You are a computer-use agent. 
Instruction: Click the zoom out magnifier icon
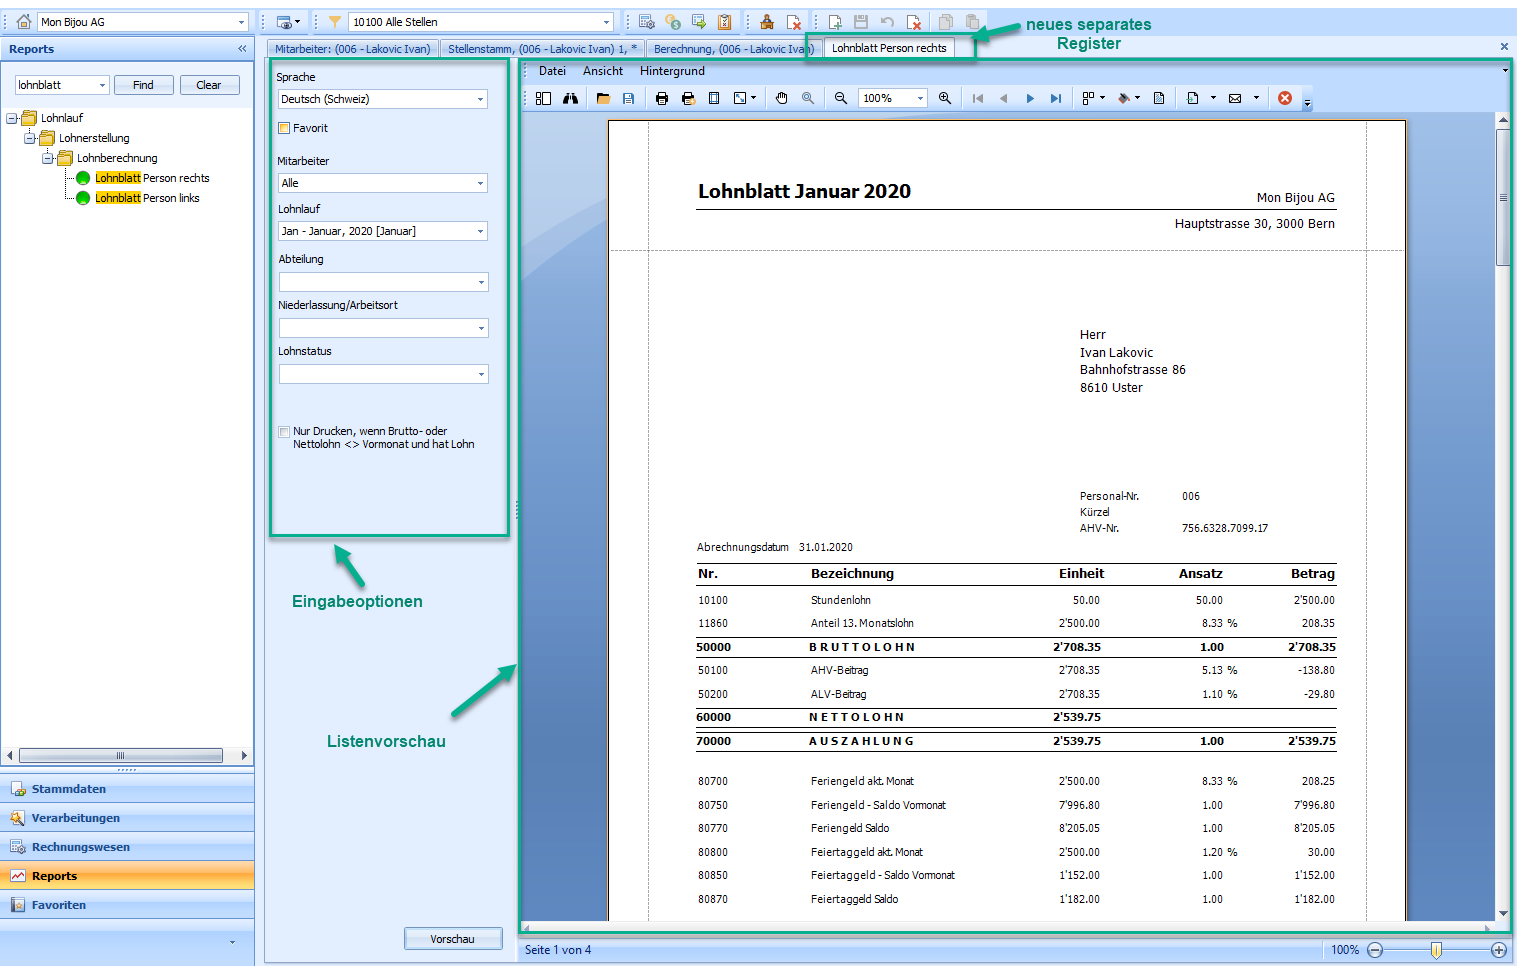click(x=841, y=98)
